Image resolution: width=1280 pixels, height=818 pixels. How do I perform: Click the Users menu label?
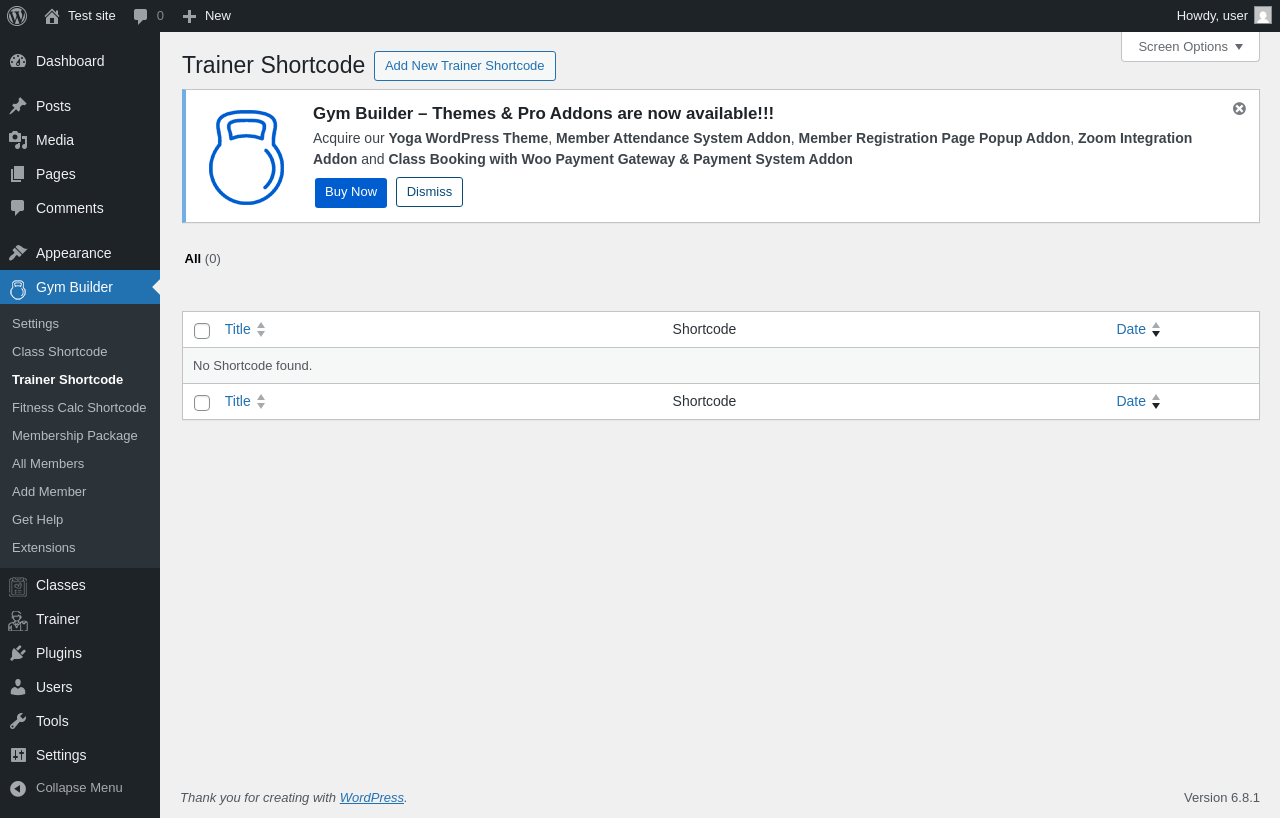54,687
